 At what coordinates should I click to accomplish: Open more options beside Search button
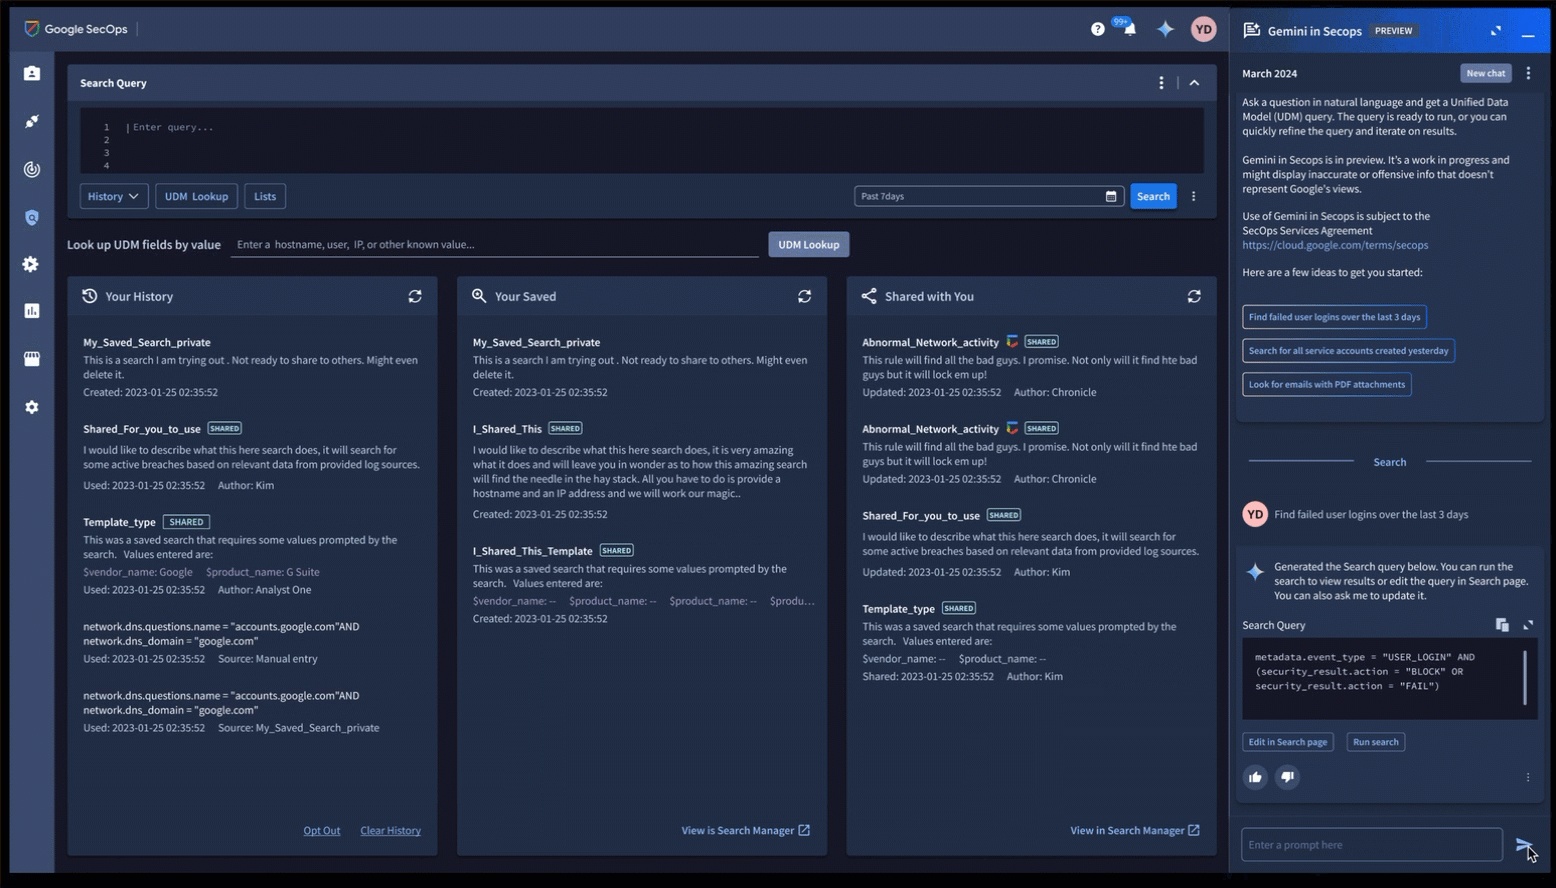[1193, 196]
